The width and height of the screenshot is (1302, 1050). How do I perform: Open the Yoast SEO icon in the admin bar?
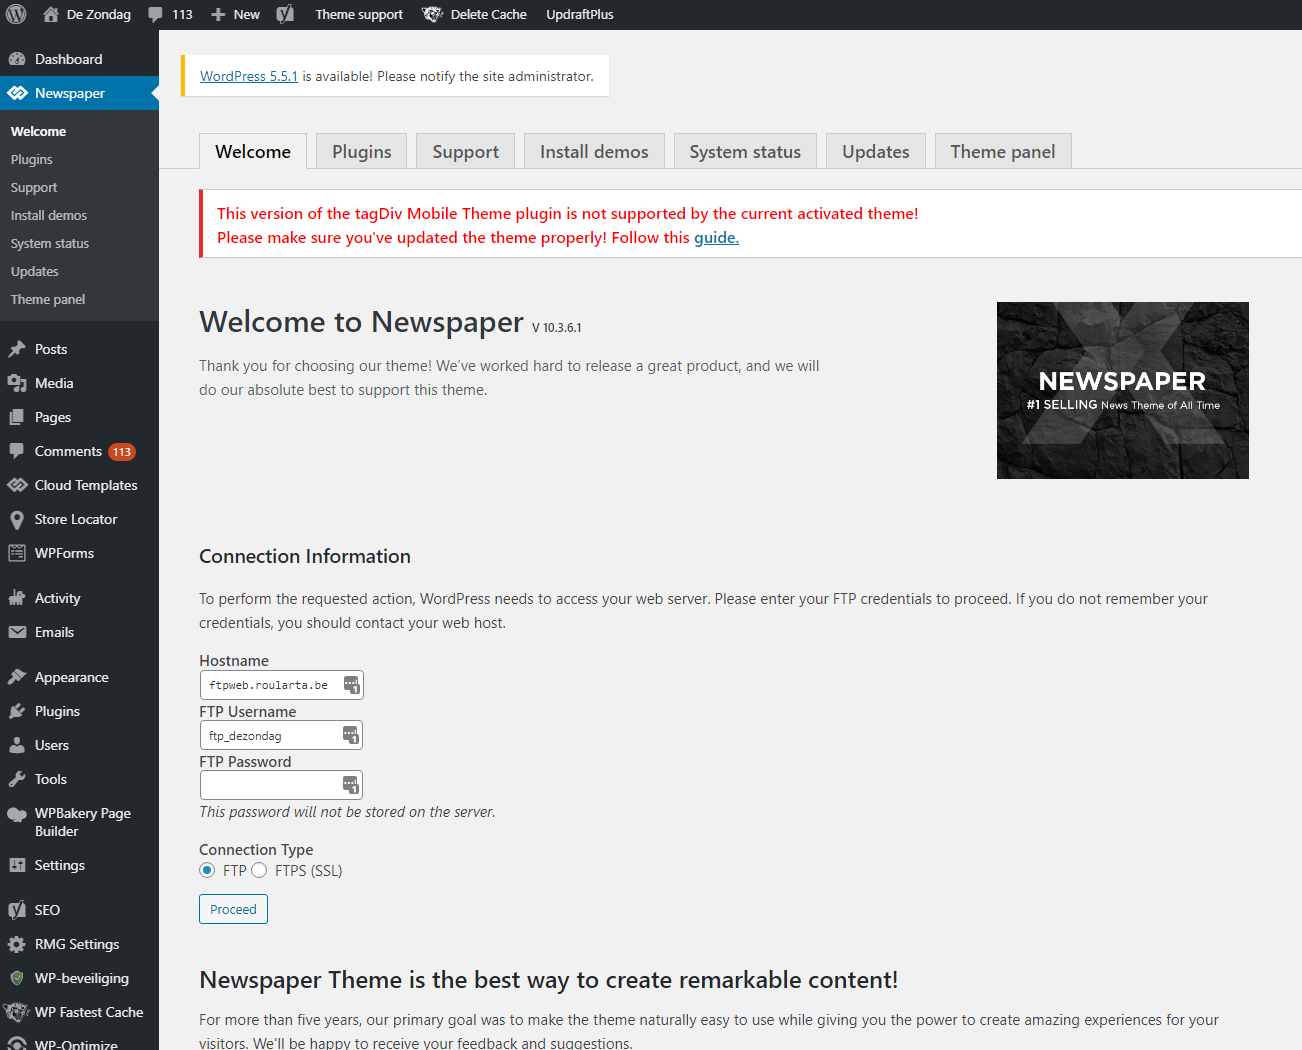coord(285,14)
